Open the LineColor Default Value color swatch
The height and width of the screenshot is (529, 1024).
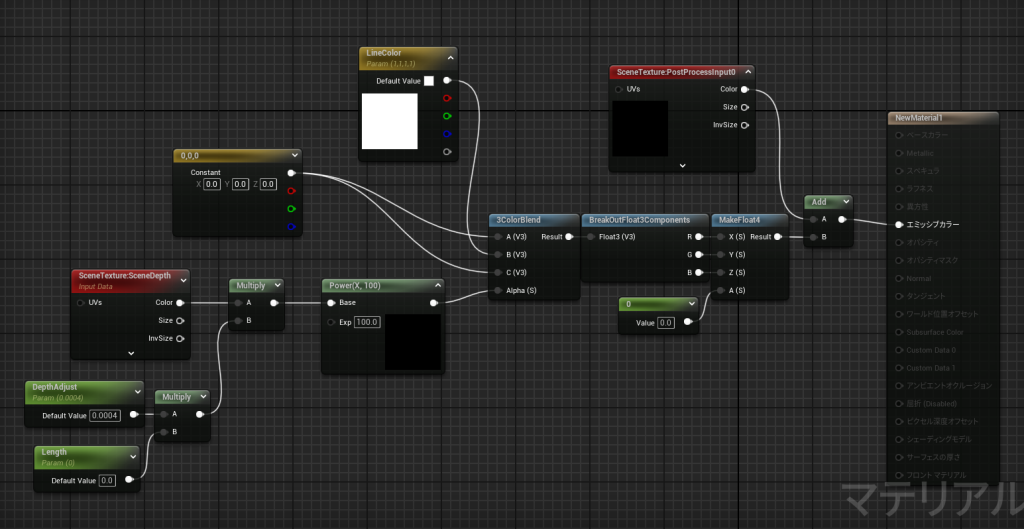[x=428, y=81]
